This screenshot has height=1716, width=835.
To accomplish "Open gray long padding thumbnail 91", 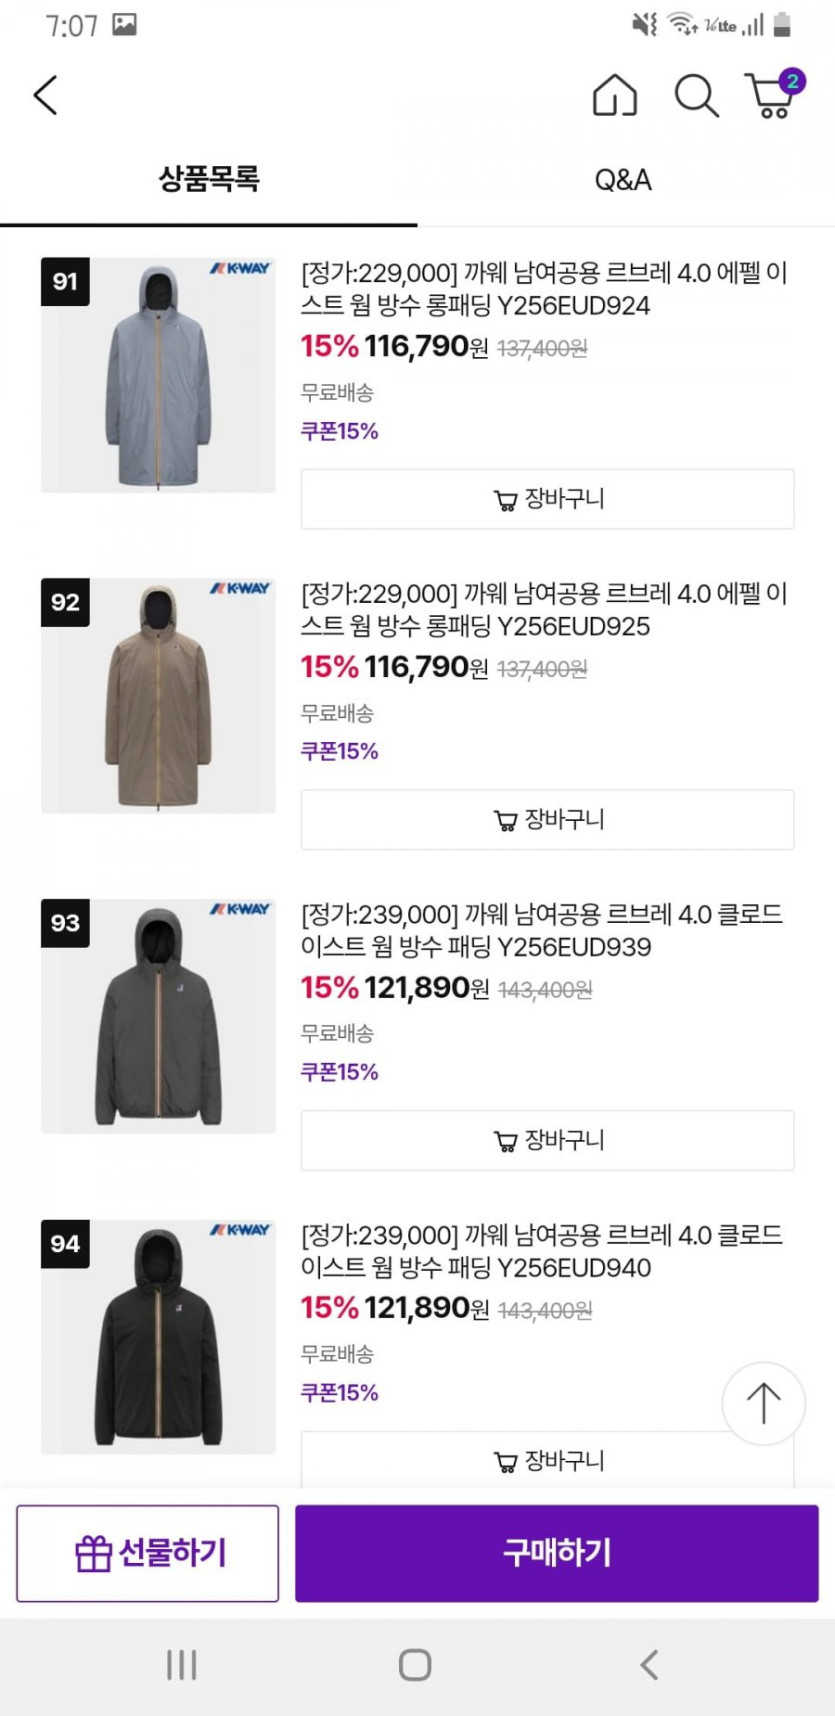I will [158, 375].
